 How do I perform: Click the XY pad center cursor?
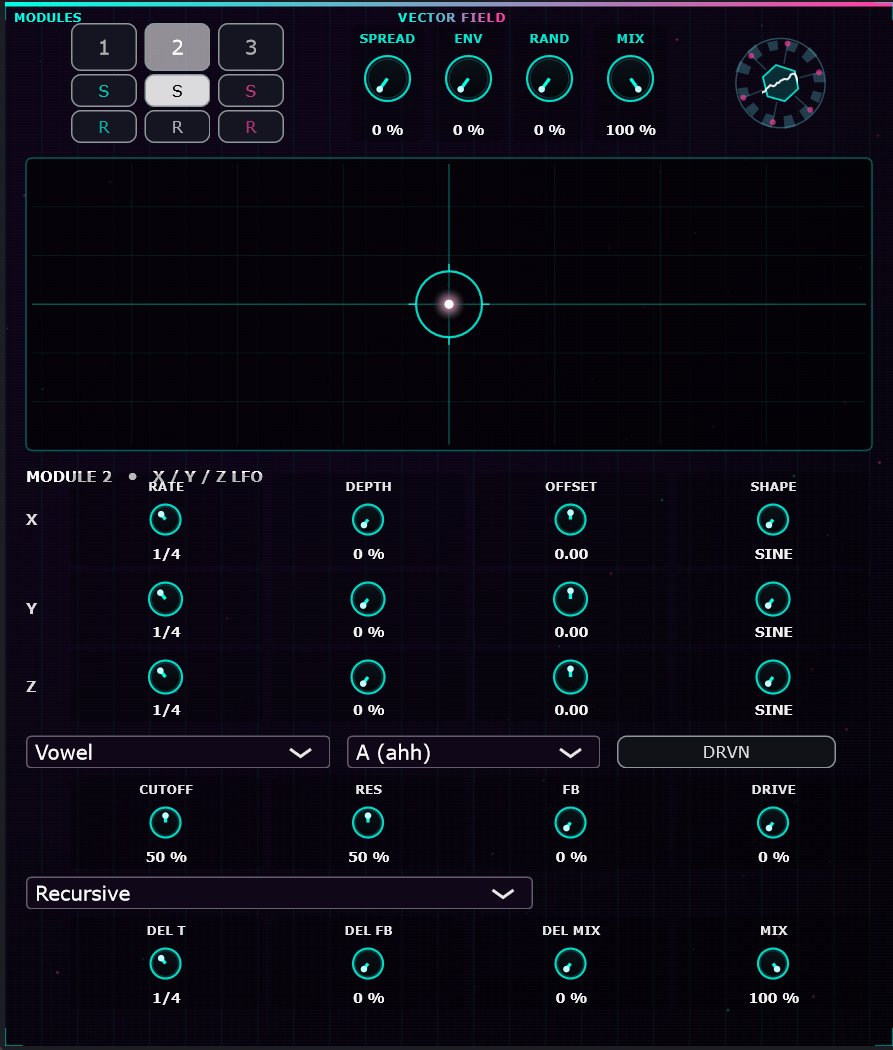pos(449,304)
